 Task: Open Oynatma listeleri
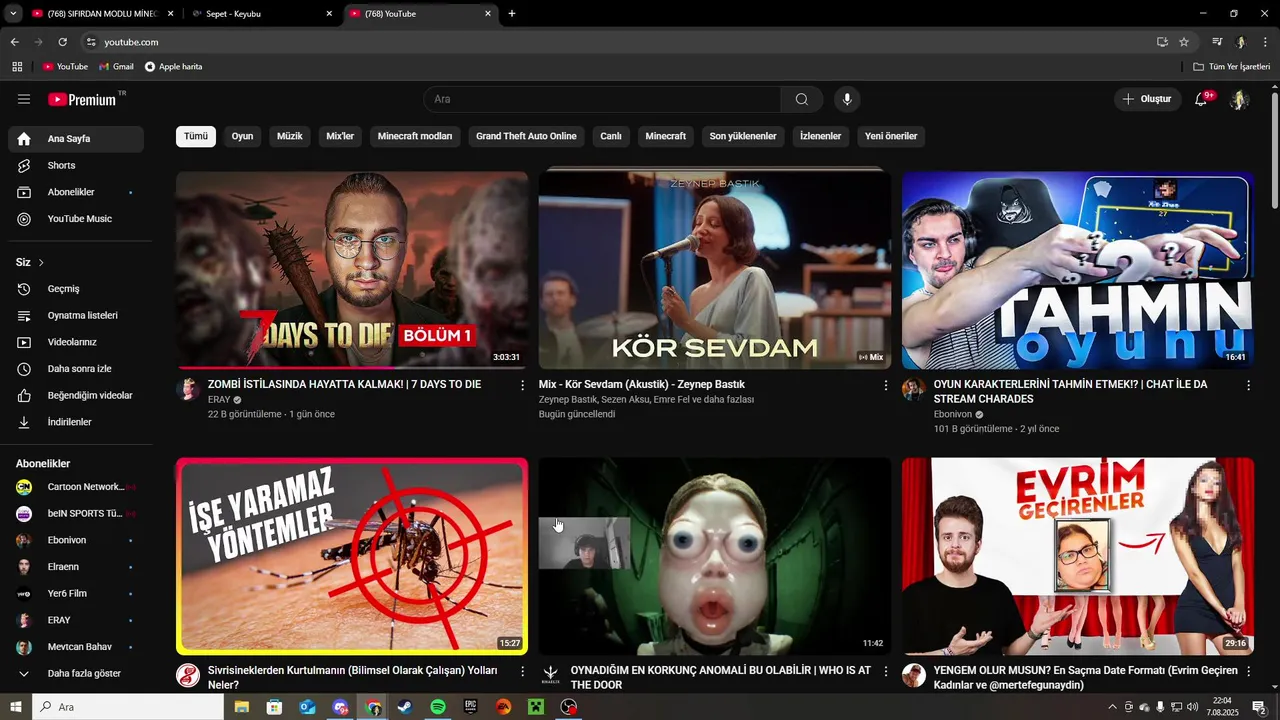point(76,315)
